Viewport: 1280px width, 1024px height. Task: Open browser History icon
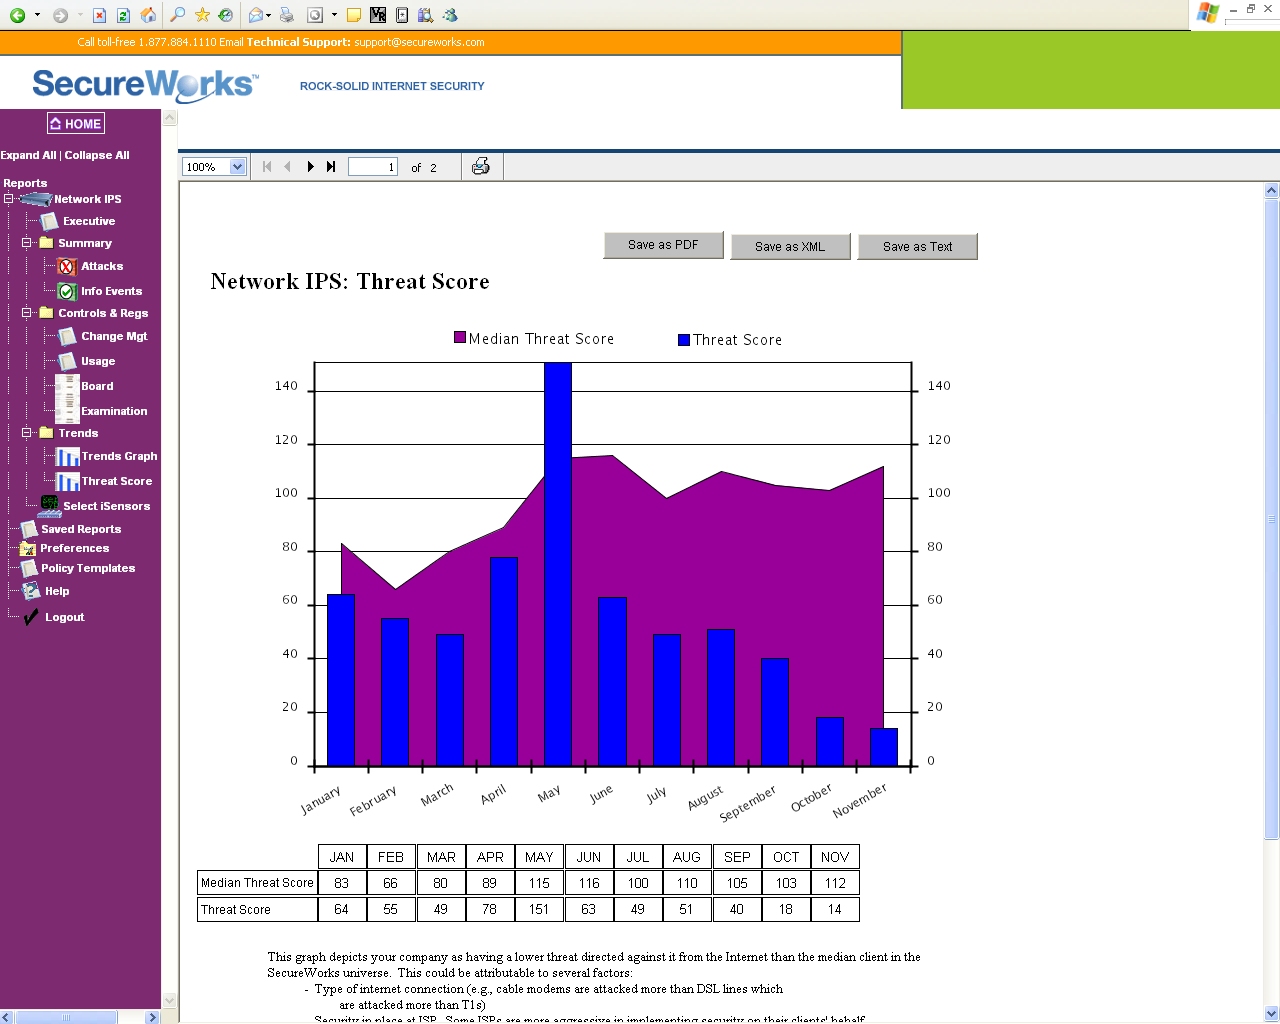coord(226,15)
